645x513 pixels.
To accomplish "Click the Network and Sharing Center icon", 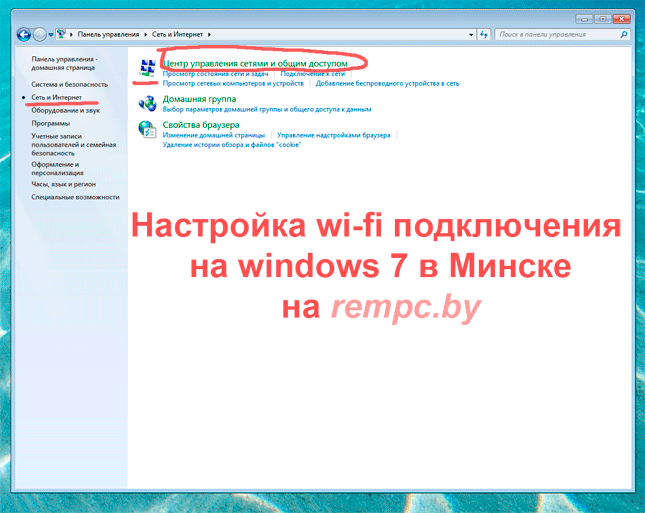I will 147,68.
